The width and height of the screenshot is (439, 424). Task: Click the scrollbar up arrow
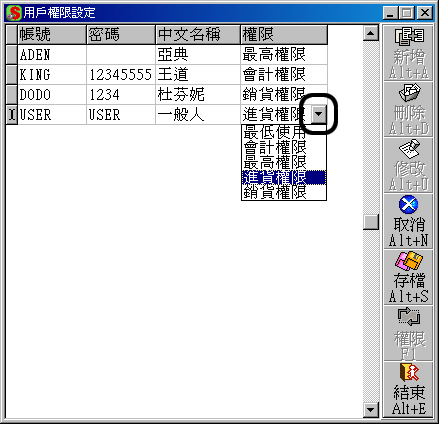tap(371, 33)
